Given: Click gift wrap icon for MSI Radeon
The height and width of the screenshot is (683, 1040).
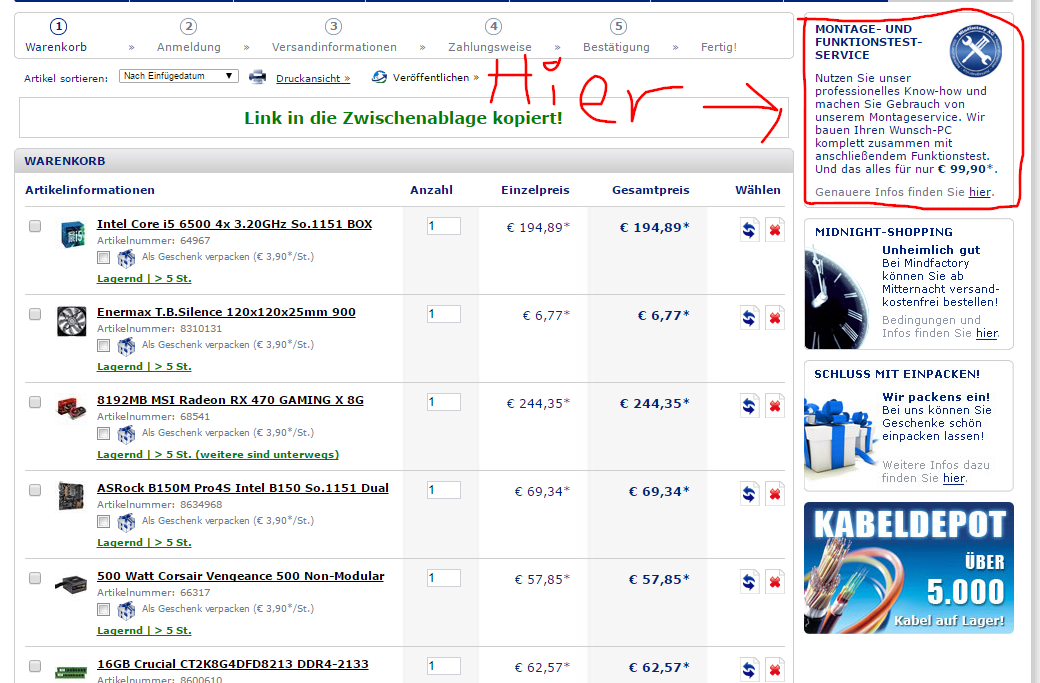Looking at the screenshot, I should pyautogui.click(x=126, y=434).
